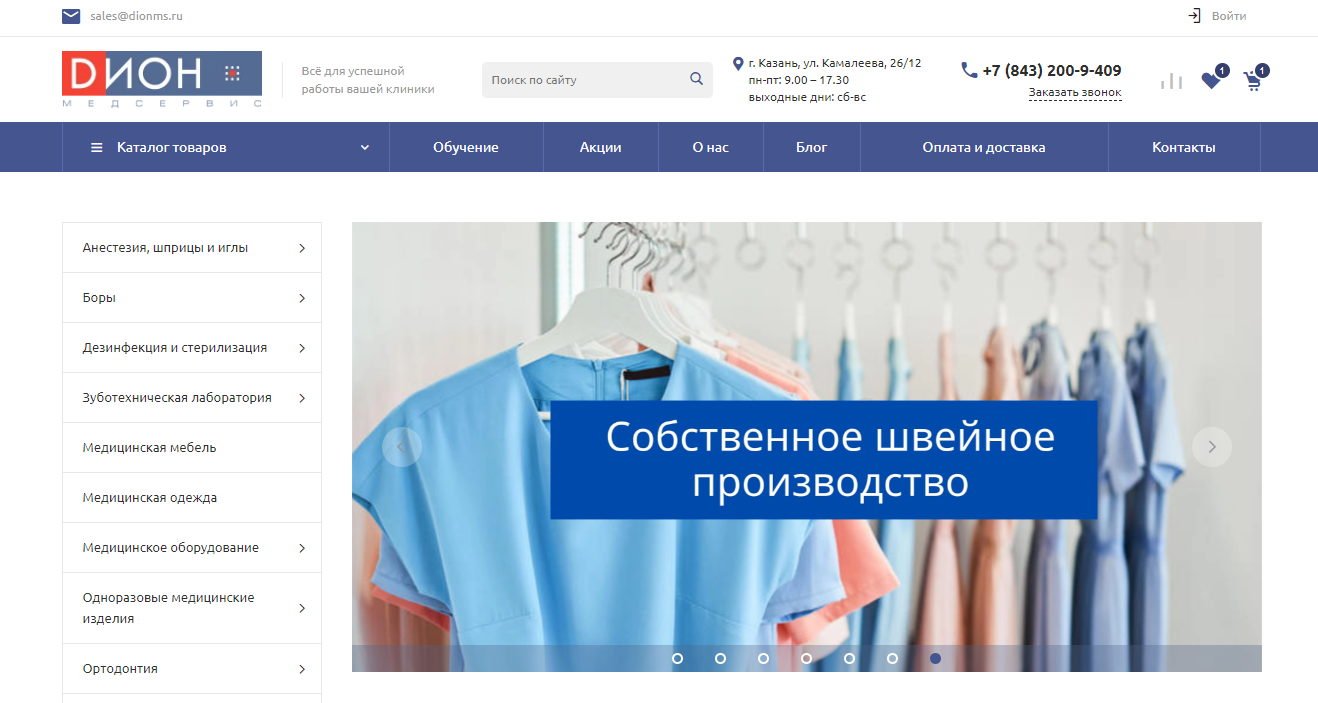Click phone number +7 (843) 200-9-409

1052,70
